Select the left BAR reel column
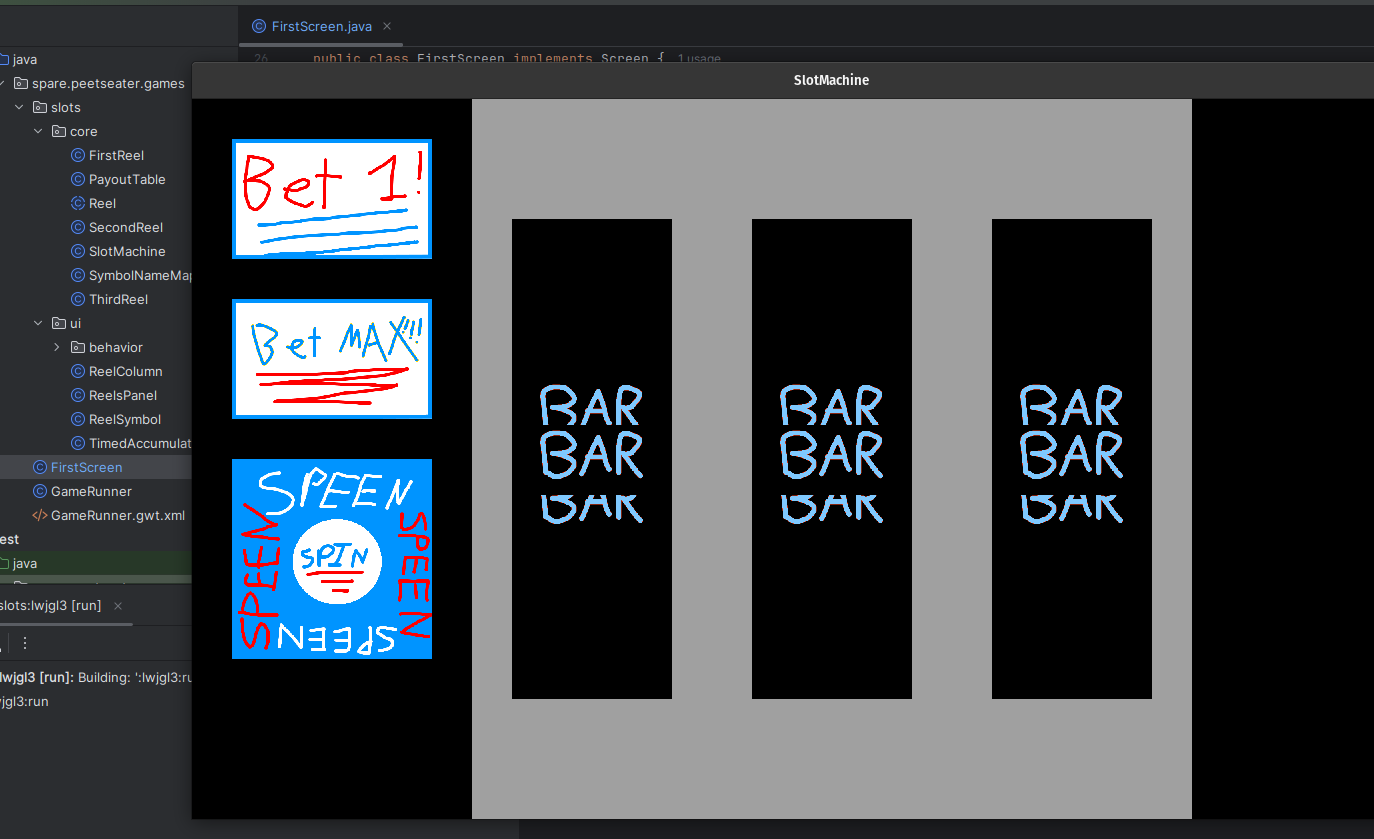1374x839 pixels. click(591, 458)
